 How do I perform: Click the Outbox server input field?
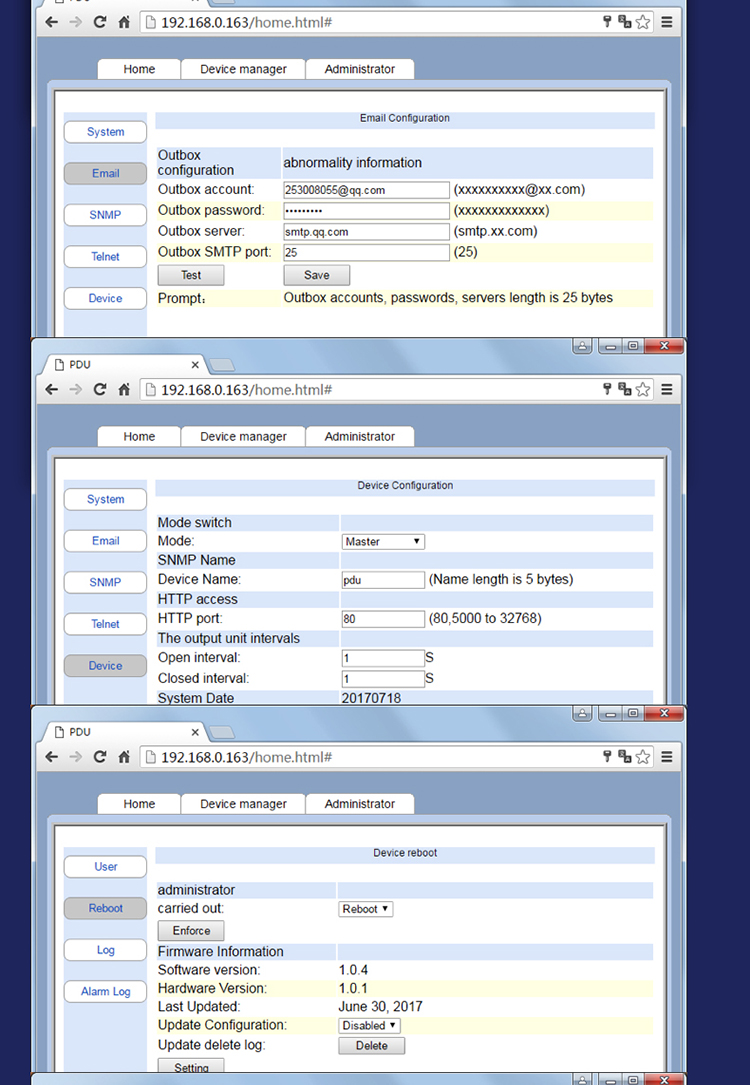(367, 232)
